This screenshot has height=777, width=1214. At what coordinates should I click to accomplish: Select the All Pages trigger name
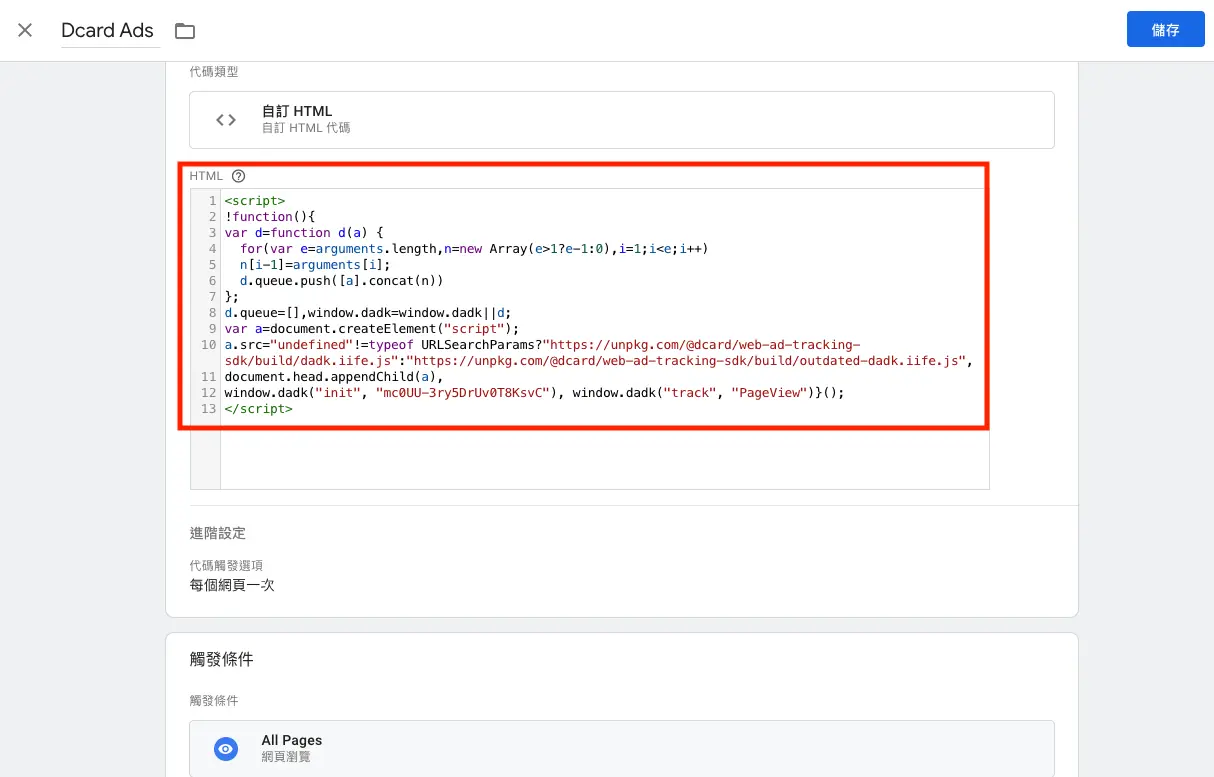click(x=292, y=740)
